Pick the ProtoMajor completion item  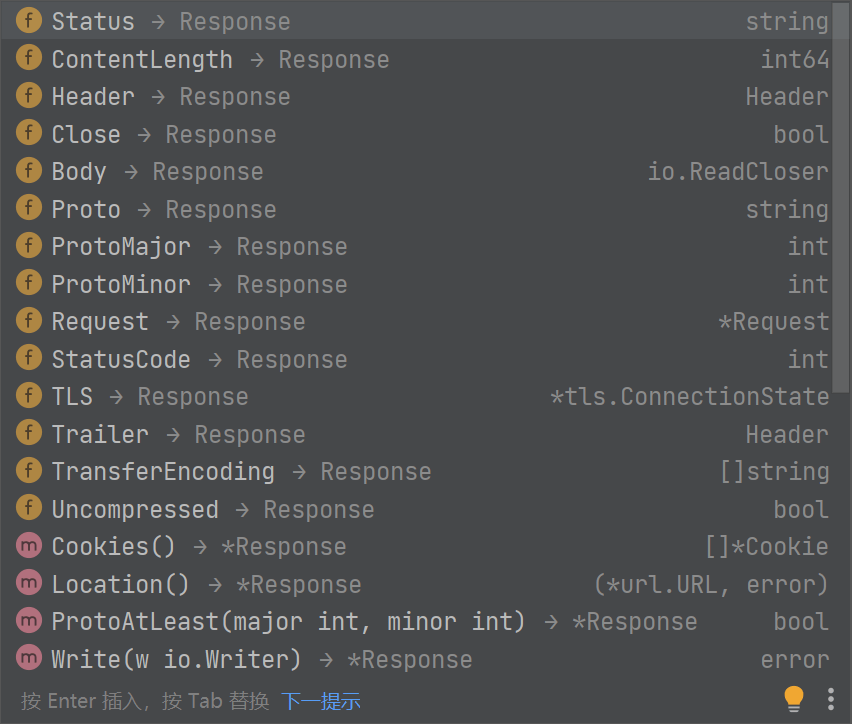point(121,247)
